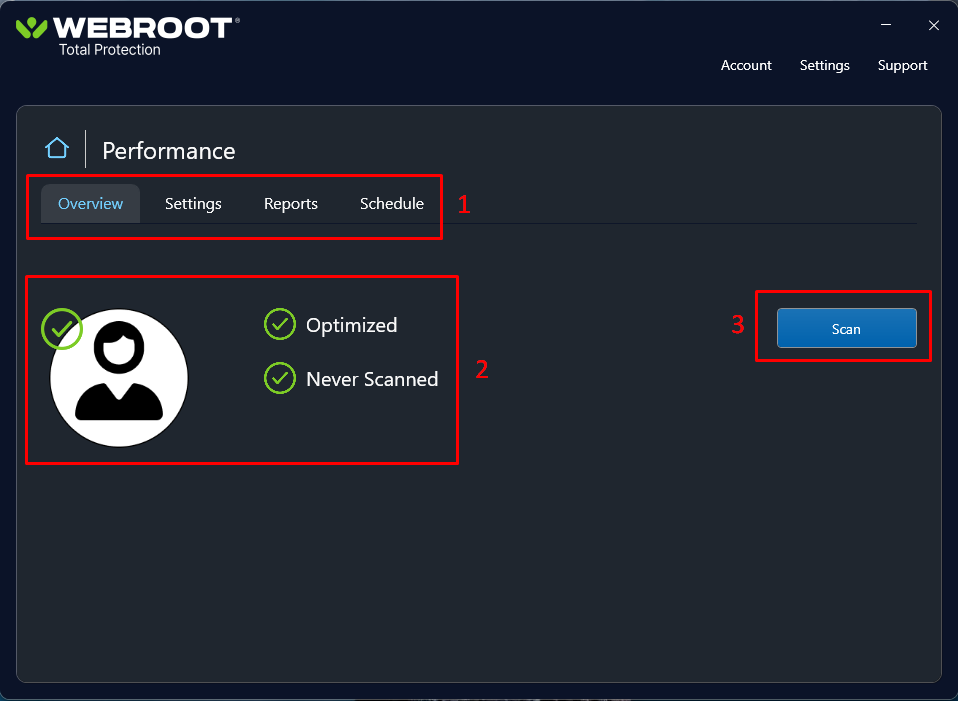958x701 pixels.
Task: Click the Optimized status text
Action: pyautogui.click(x=352, y=325)
